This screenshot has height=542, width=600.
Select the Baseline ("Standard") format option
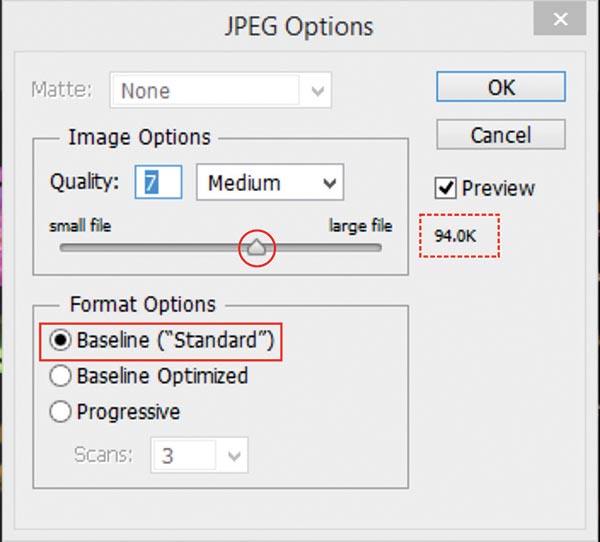(60, 341)
